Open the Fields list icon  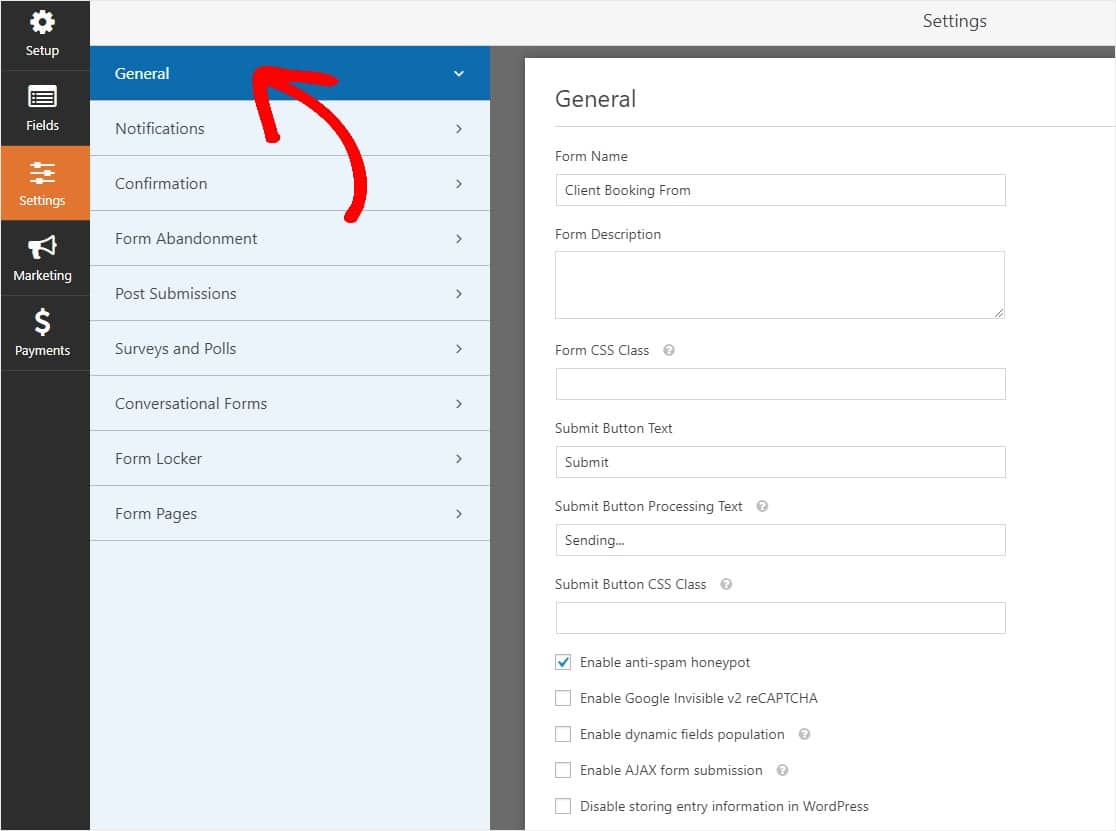[x=42, y=97]
